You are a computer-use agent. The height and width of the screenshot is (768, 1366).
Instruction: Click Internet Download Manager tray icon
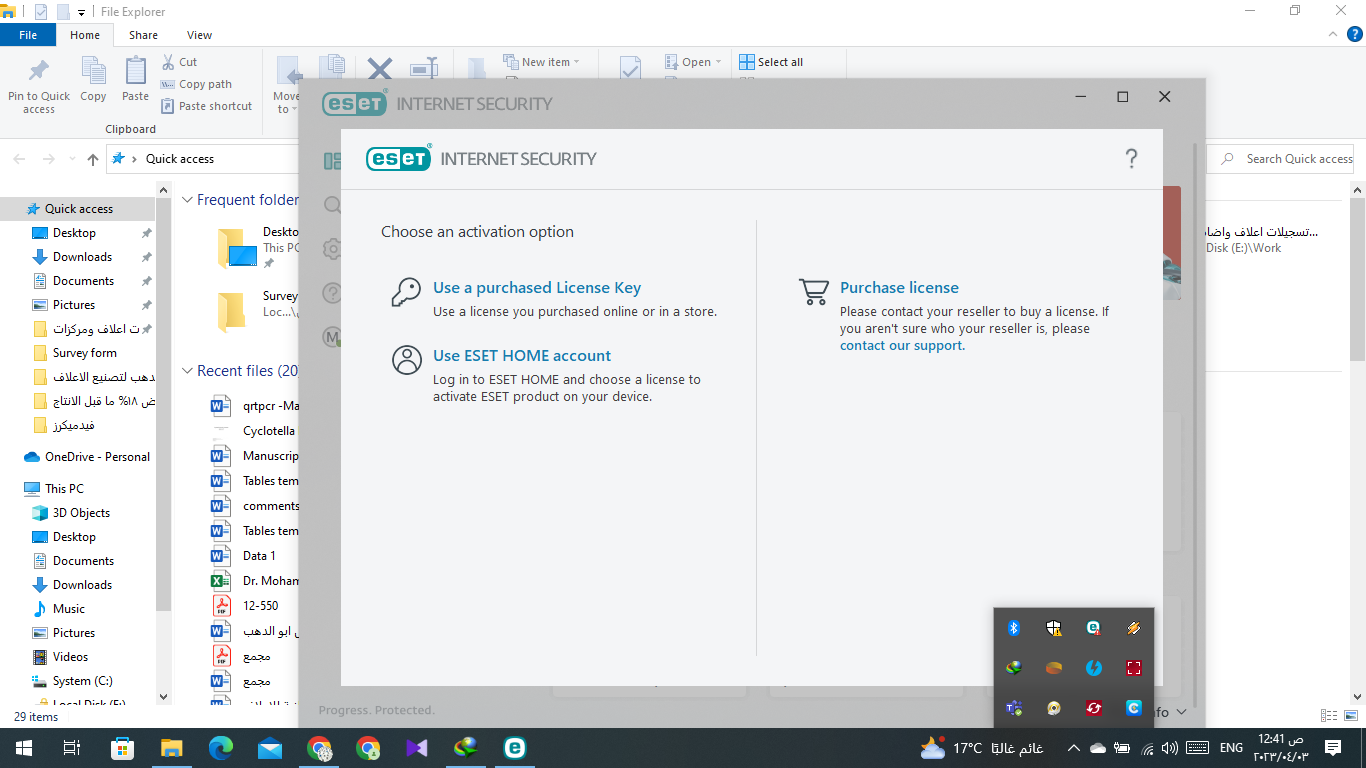tap(1013, 668)
